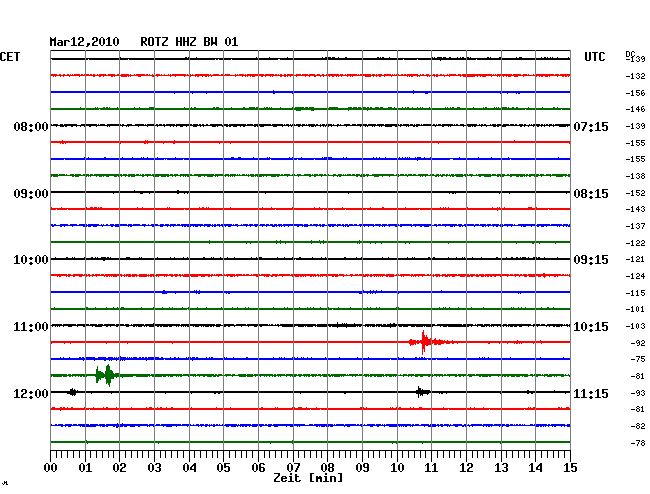The image size is (650, 494).
Task: Click the green double-burst seismic event
Action: [x=107, y=375]
